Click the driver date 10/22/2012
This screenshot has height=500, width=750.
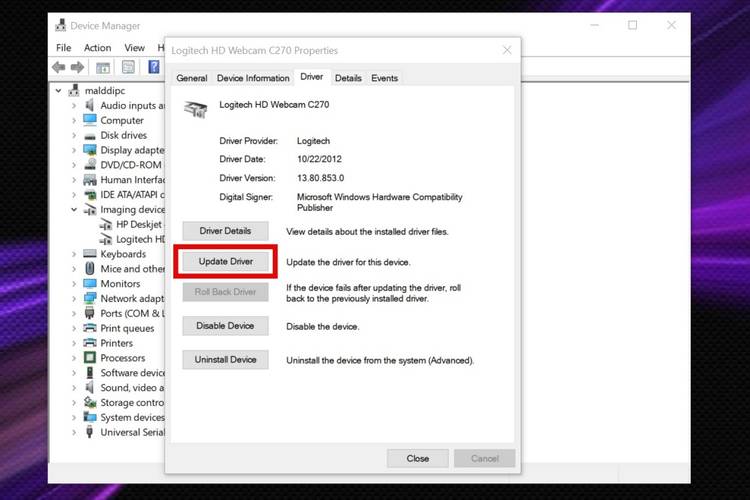[x=319, y=159]
